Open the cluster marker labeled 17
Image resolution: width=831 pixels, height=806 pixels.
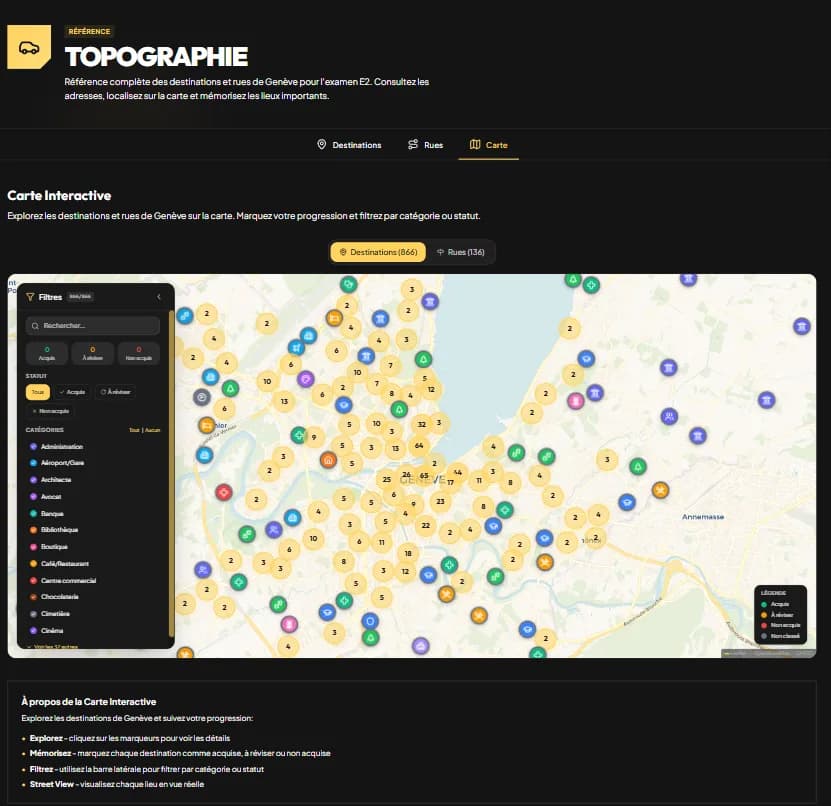pos(450,483)
